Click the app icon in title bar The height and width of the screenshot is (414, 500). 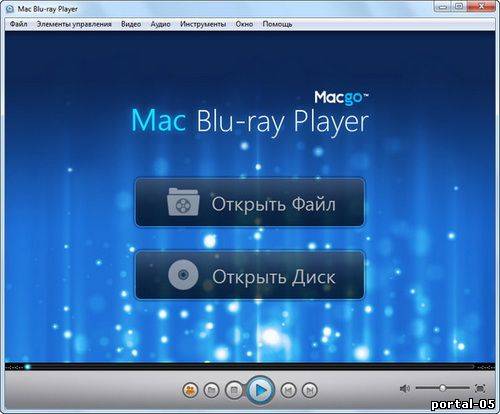10,9
